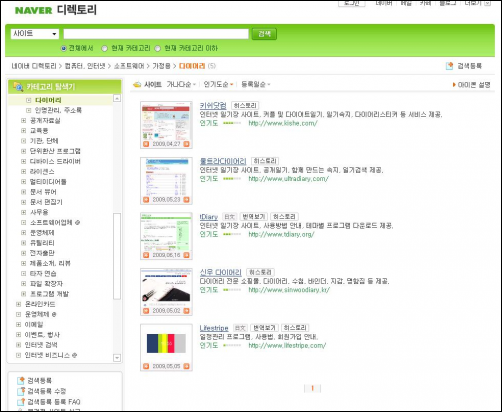Click previous arrow on 2009.05.02 thumbnail
Viewport: 502px width, 412px height.
146,311
